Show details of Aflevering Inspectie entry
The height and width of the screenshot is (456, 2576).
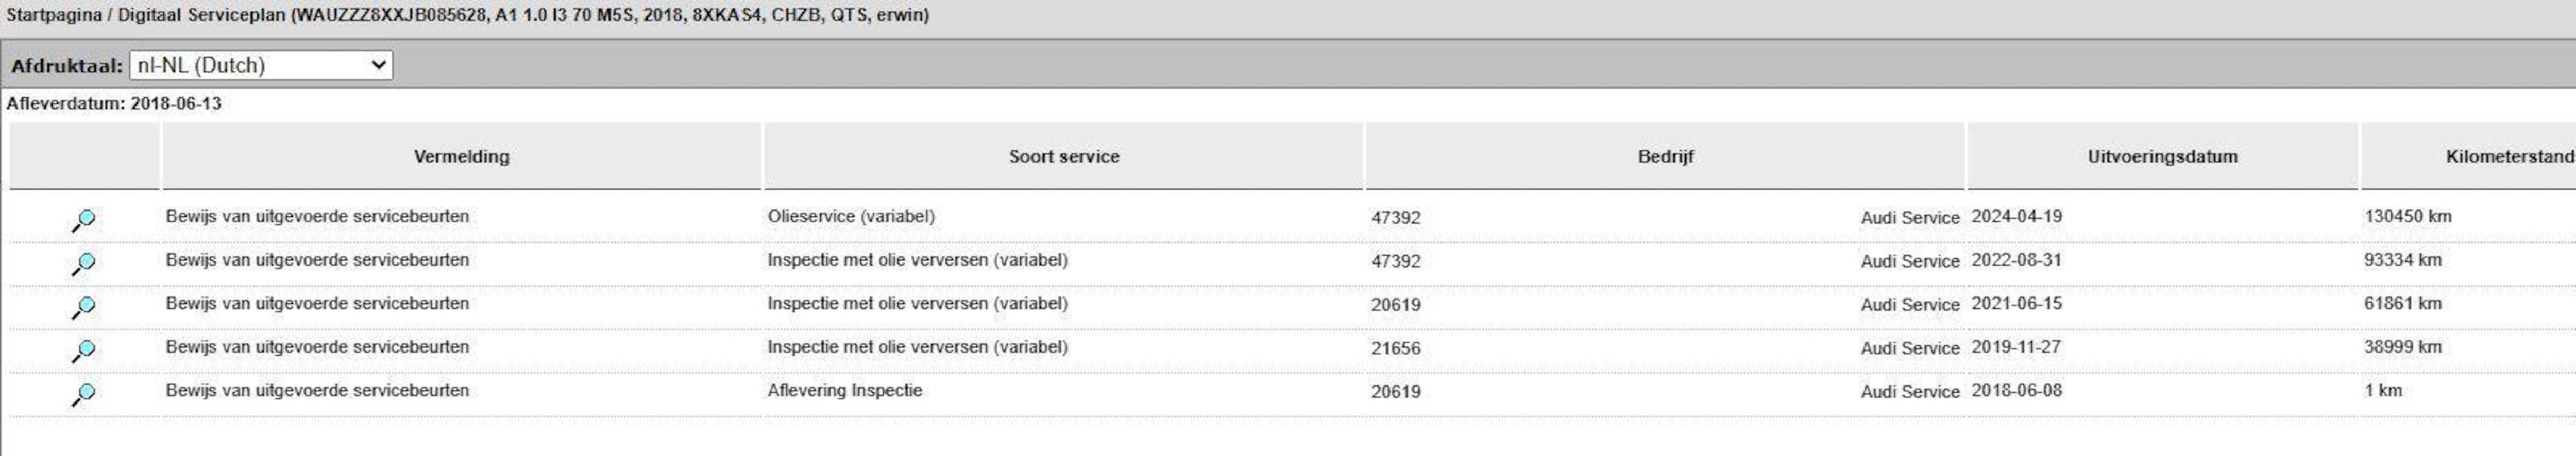pos(84,394)
